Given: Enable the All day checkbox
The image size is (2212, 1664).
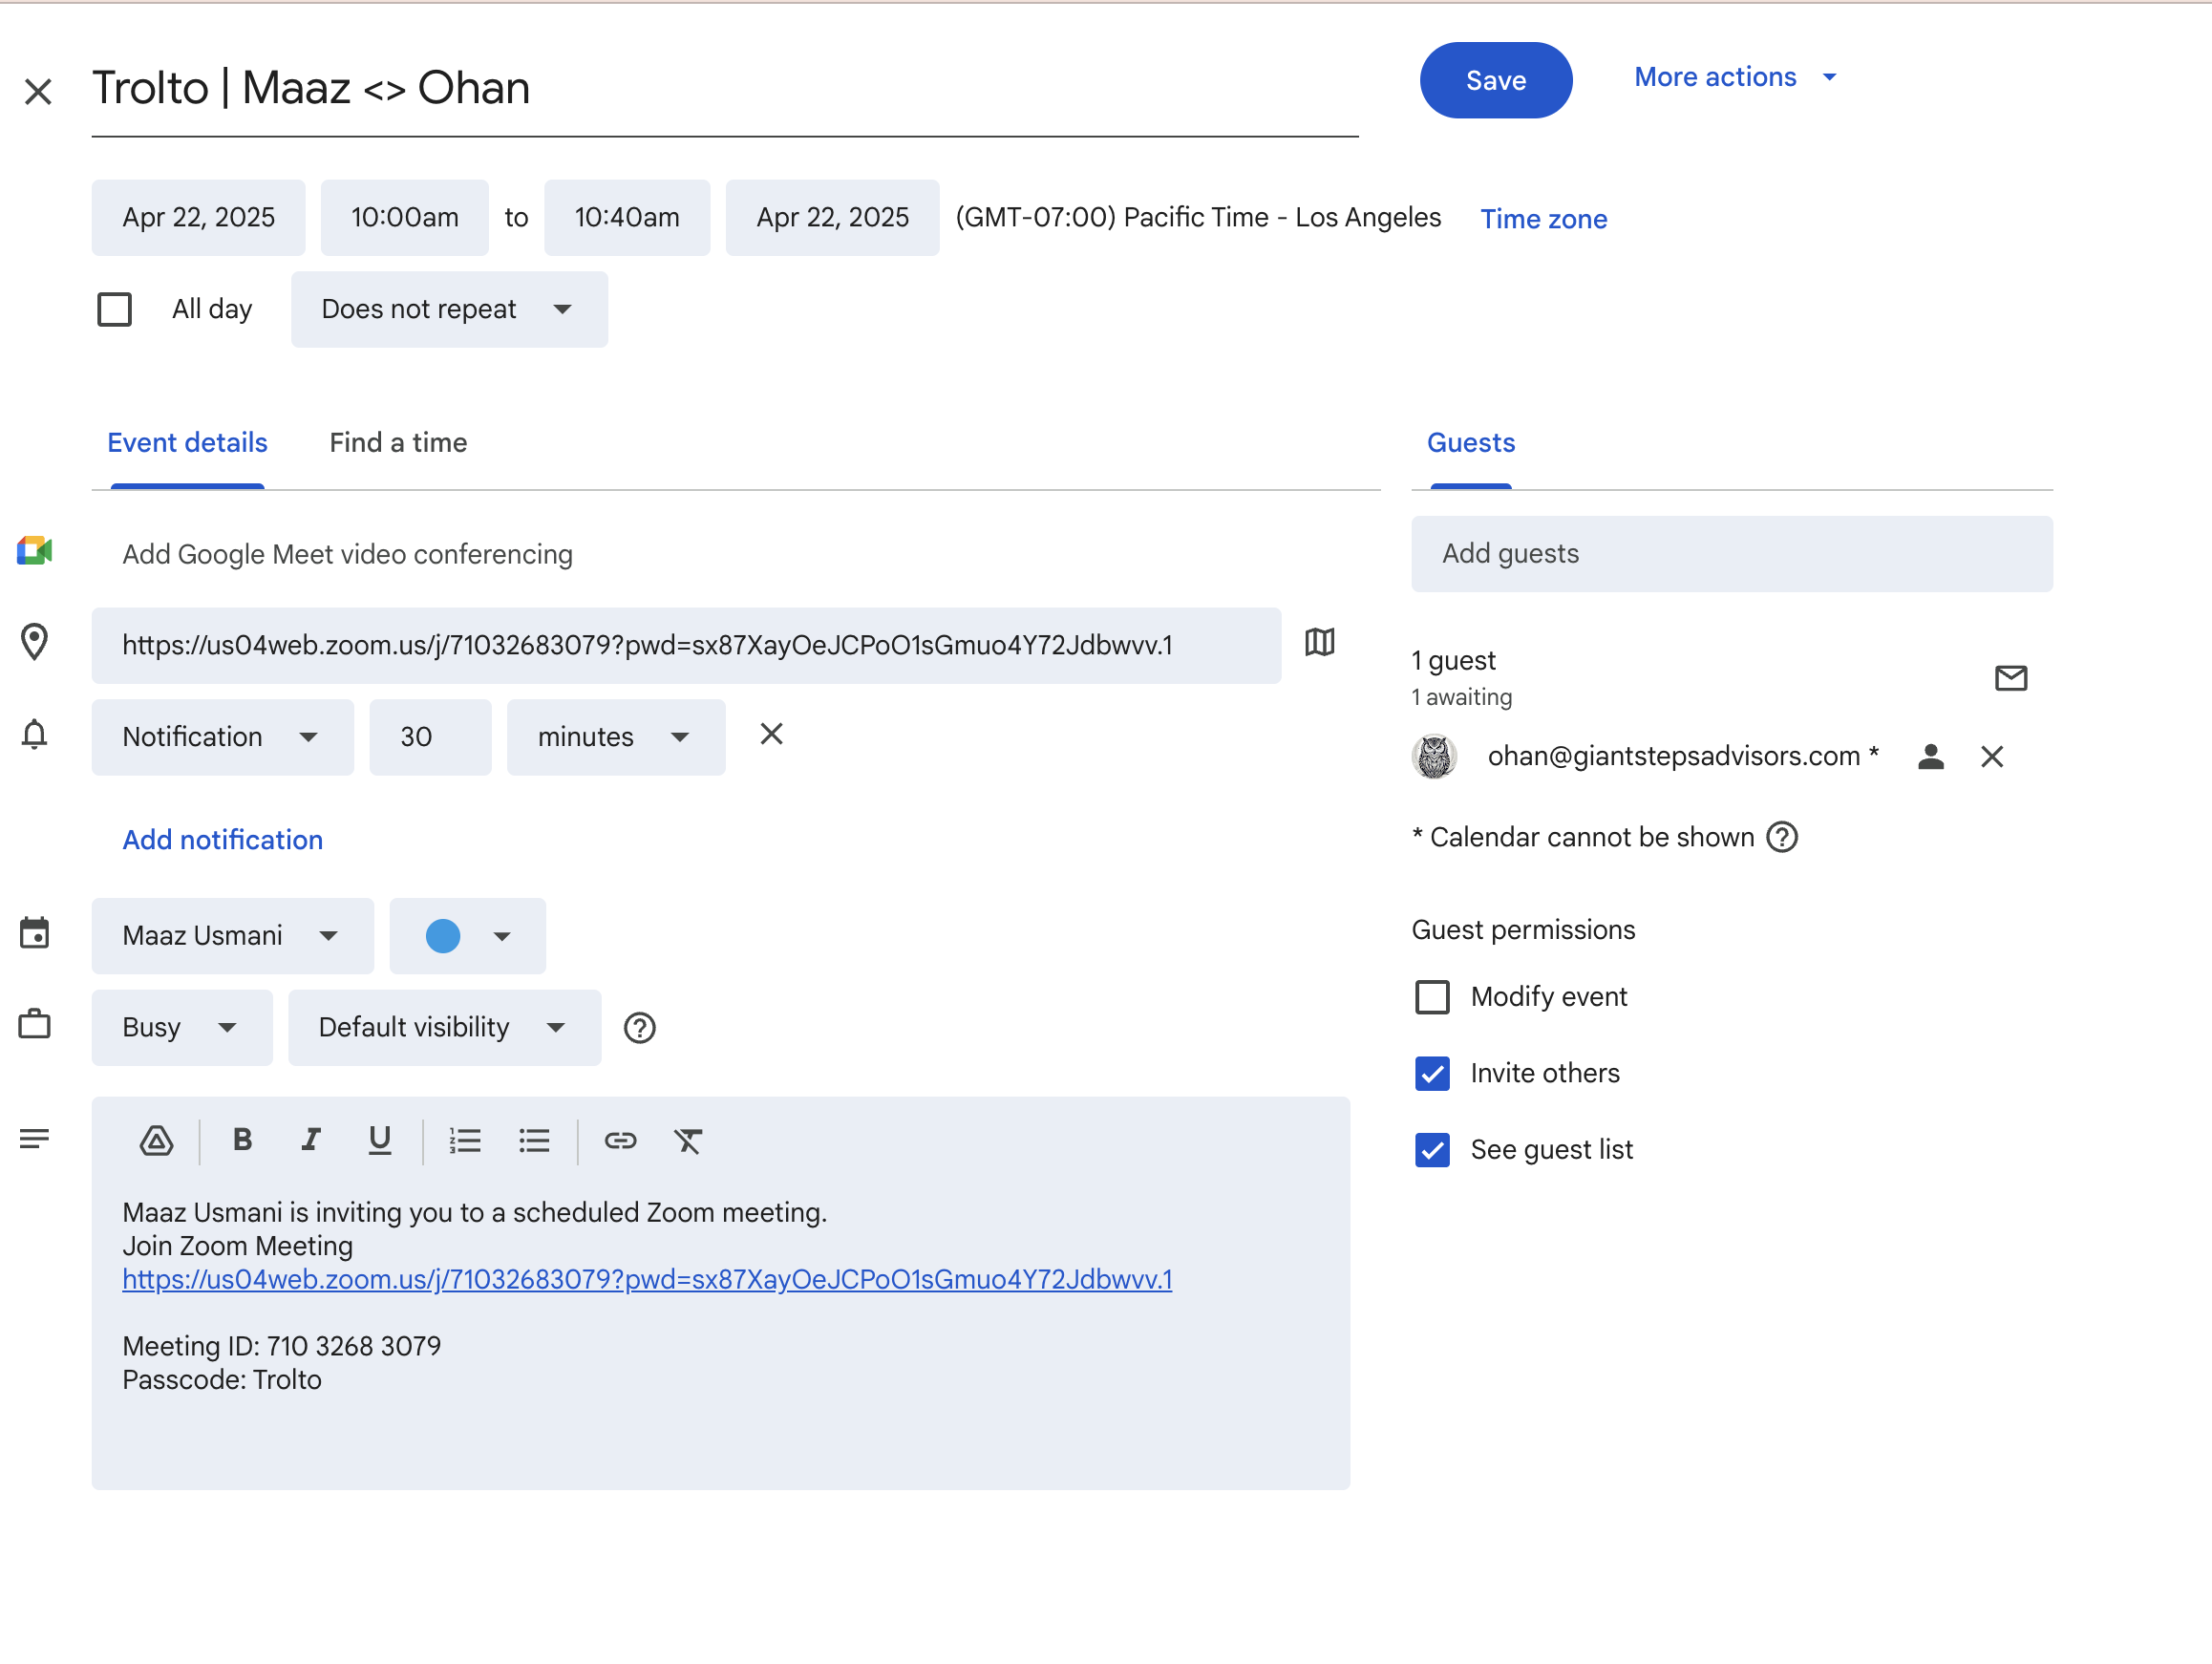Looking at the screenshot, I should [114, 310].
